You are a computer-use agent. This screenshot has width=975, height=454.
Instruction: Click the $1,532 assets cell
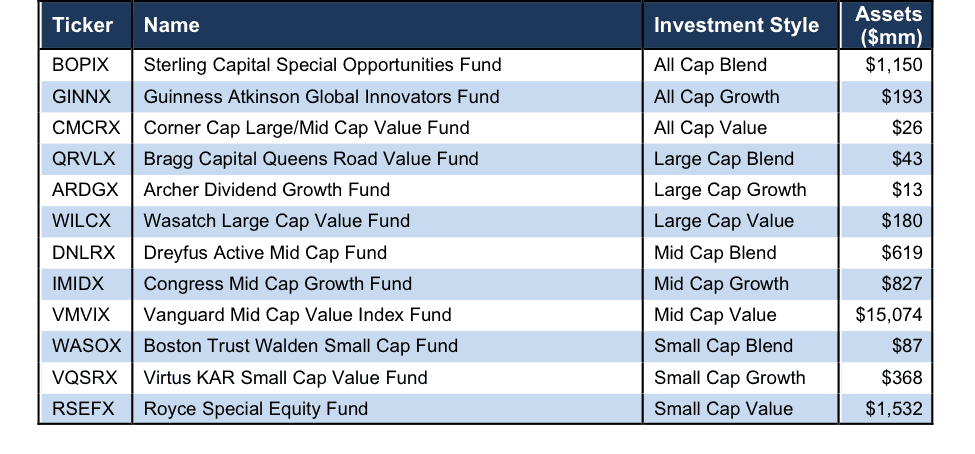point(886,409)
